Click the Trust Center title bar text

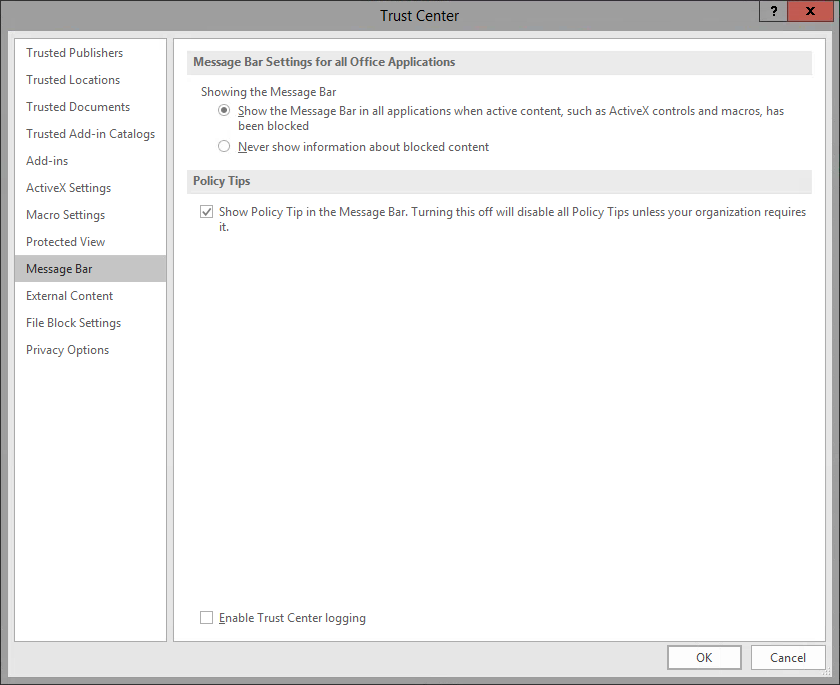[419, 16]
